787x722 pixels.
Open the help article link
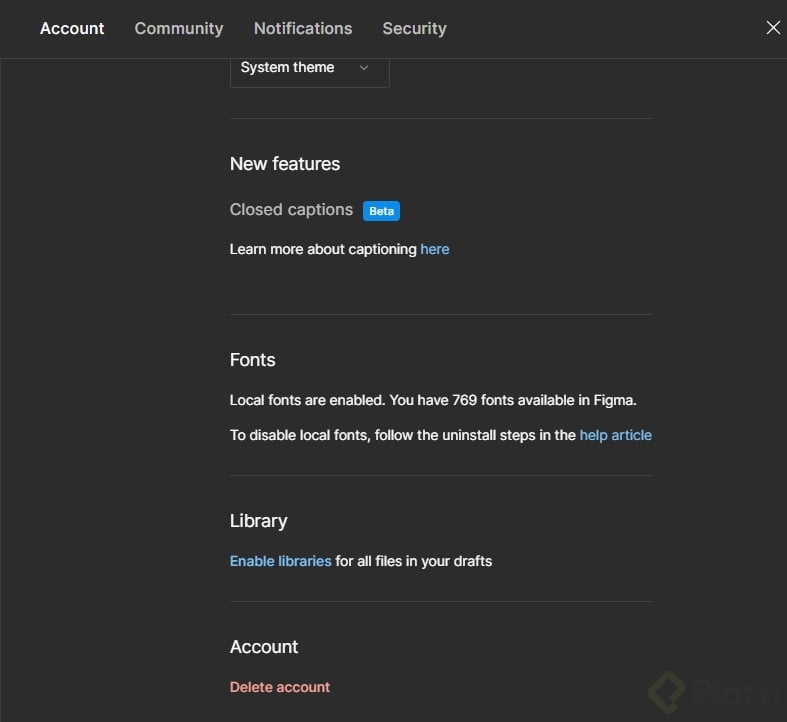(x=615, y=435)
